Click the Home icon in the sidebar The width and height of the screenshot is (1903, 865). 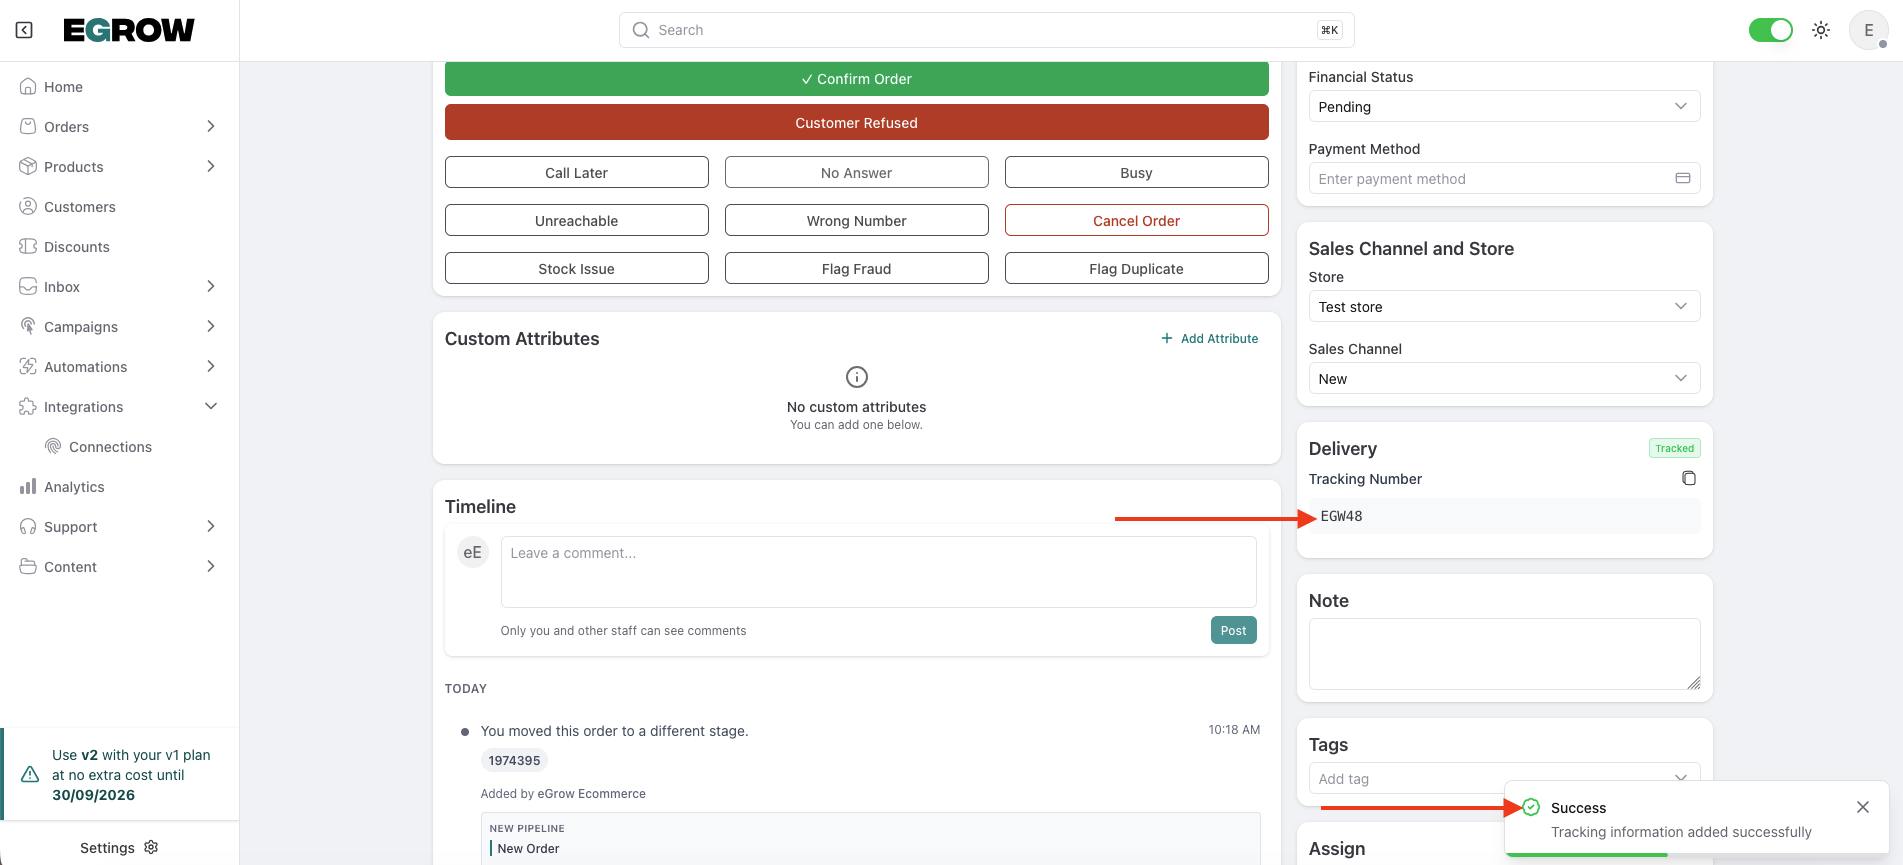point(28,87)
